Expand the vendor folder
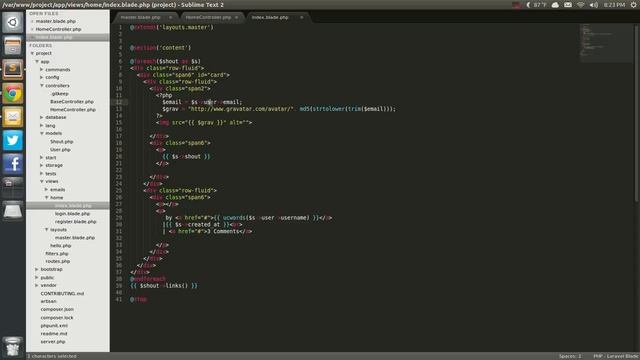This screenshot has height=360, width=640. tap(37, 285)
